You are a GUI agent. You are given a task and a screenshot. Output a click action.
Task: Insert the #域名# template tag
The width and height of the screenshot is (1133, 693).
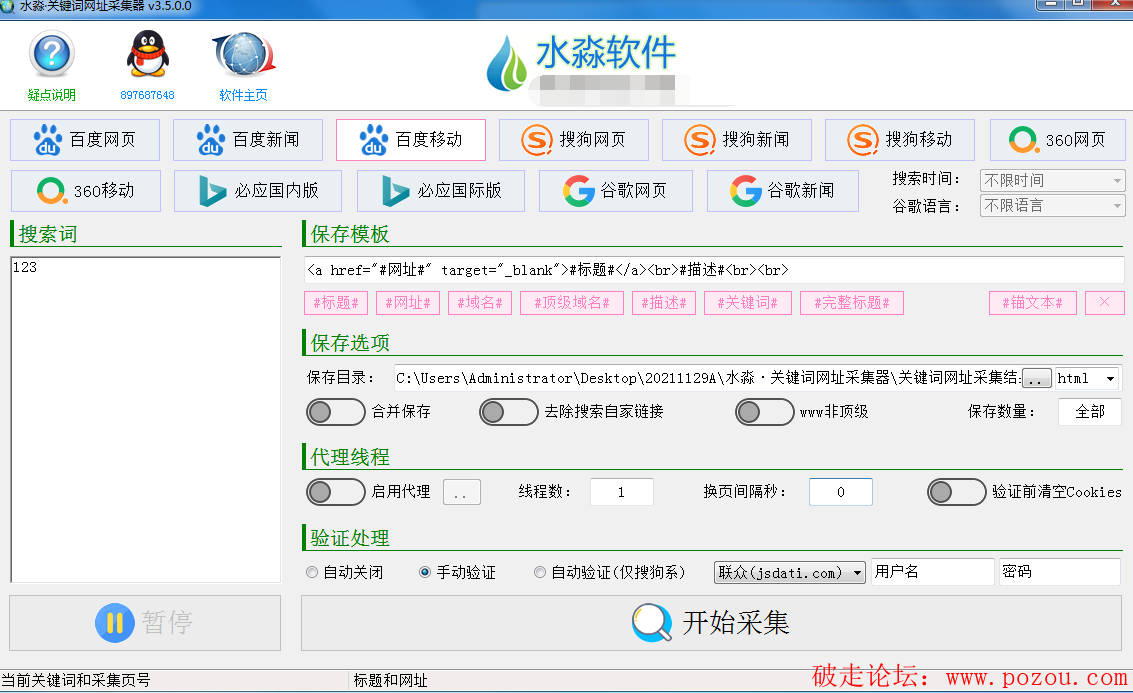[x=480, y=303]
